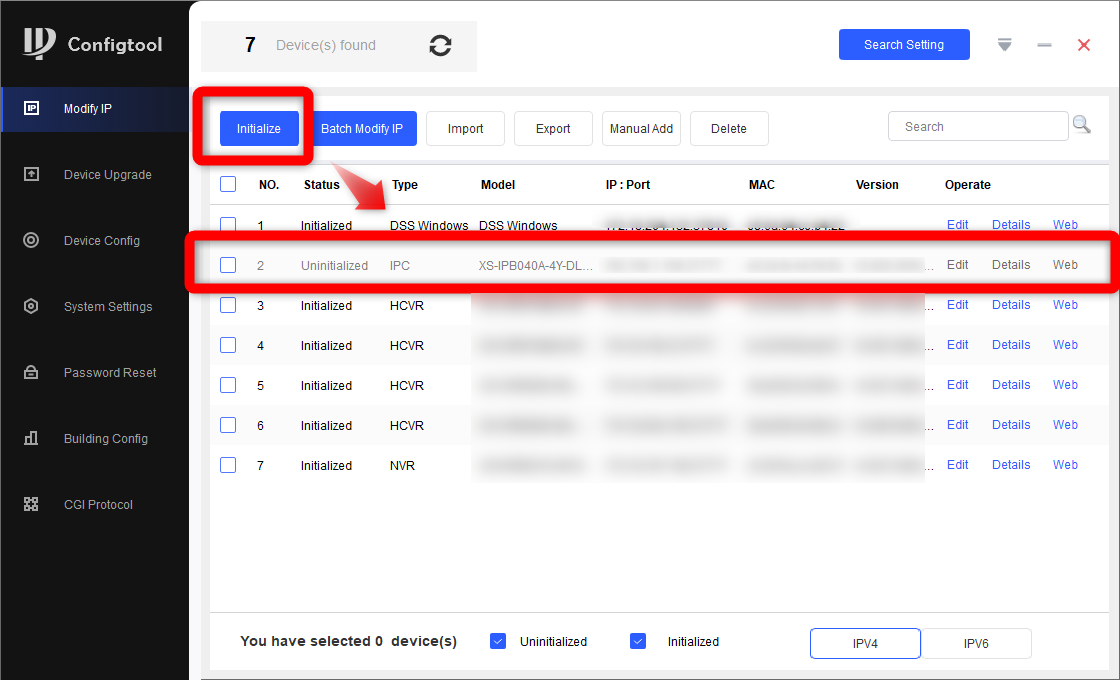Image resolution: width=1120 pixels, height=680 pixels.
Task: Uncheck the Initialized filter checkbox
Action: point(638,641)
